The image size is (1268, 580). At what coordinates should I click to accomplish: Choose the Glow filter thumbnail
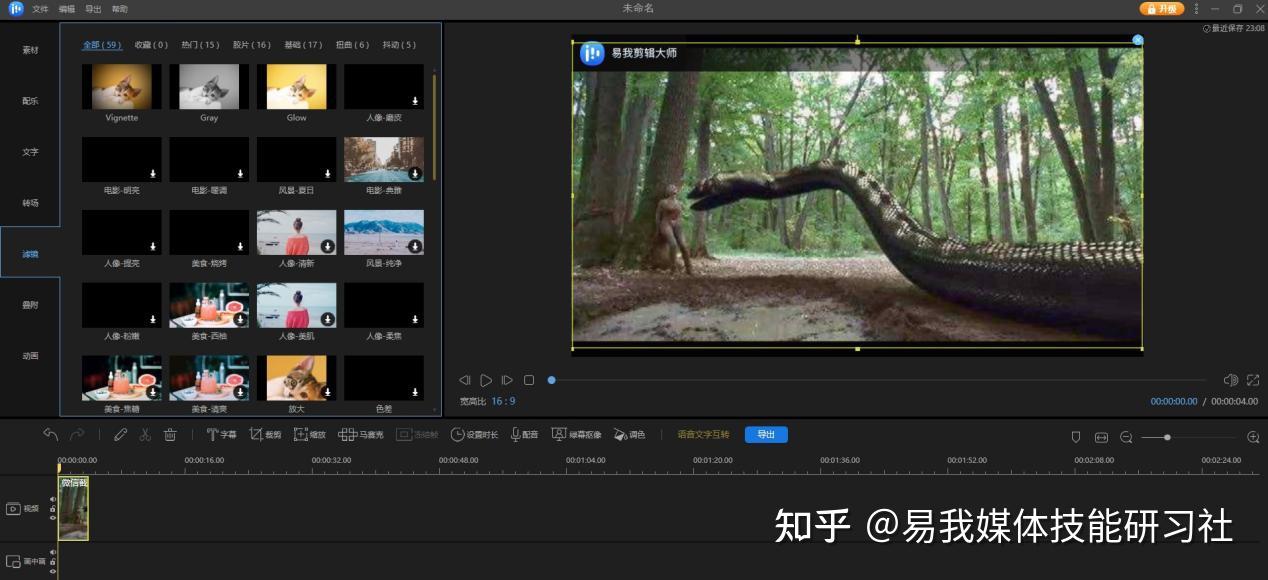(297, 87)
